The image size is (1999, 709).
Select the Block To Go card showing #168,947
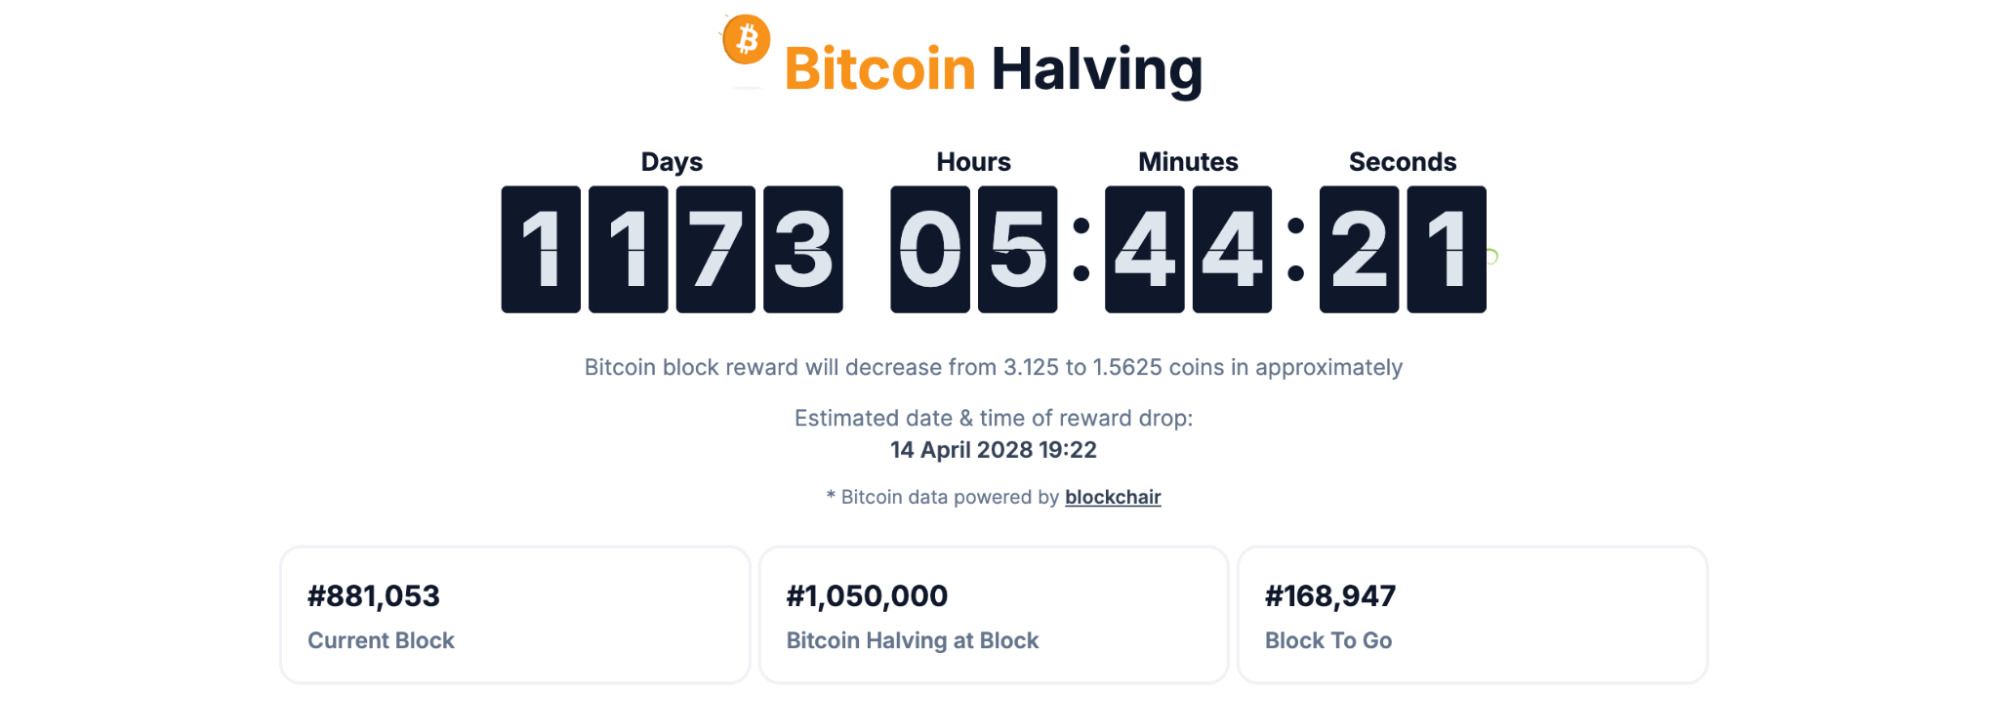tap(1473, 614)
